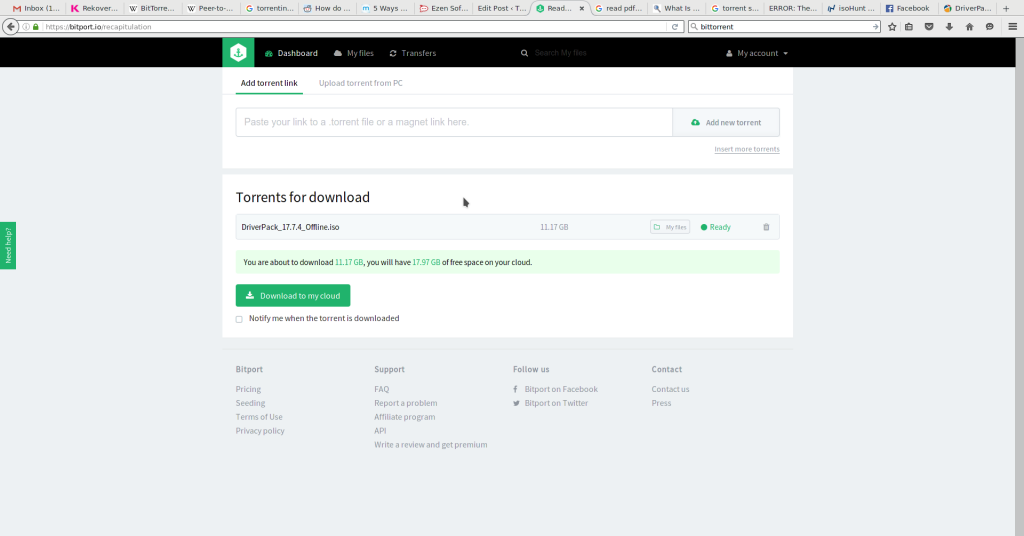Close the current Read... tab

tap(582, 8)
